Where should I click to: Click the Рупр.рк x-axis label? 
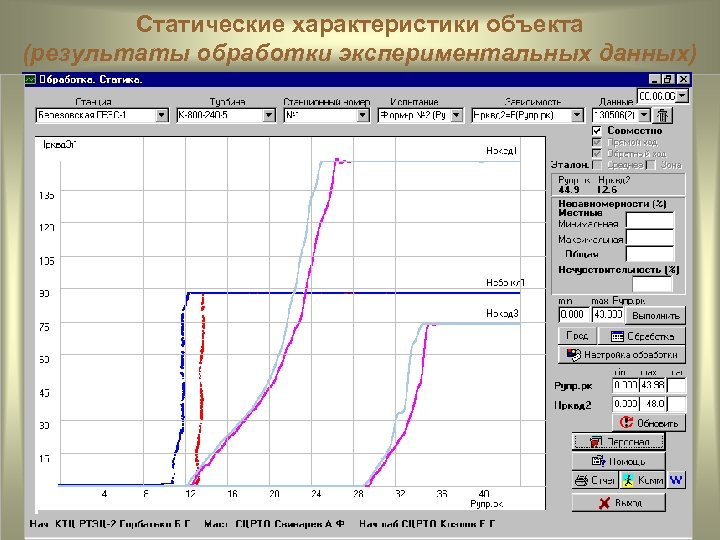(487, 504)
